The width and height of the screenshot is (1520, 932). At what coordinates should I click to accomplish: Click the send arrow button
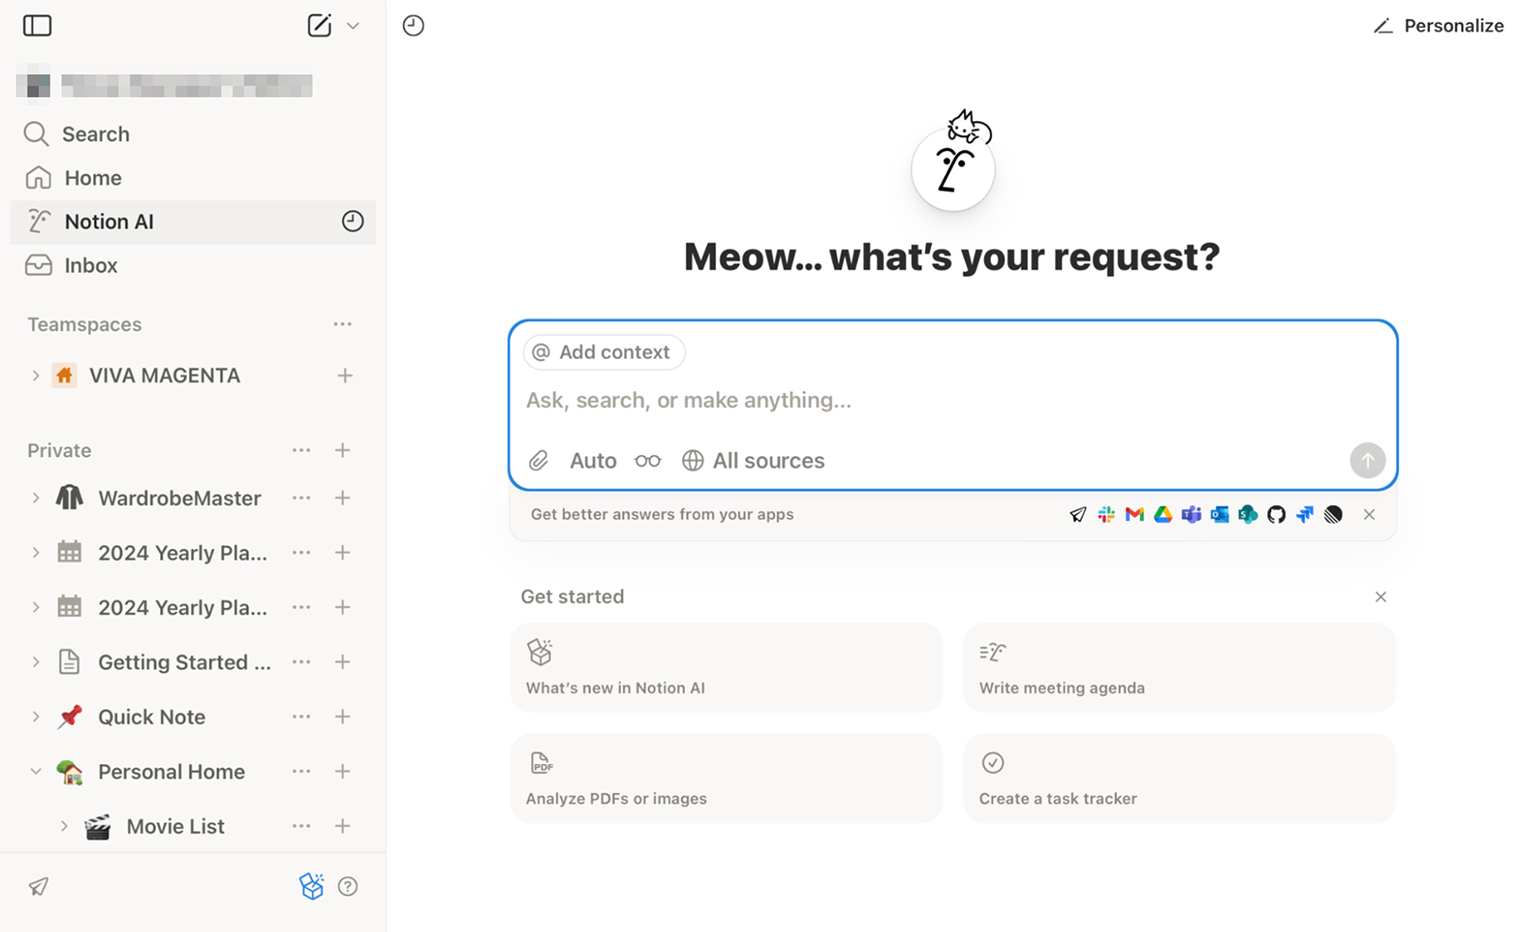pos(1367,460)
